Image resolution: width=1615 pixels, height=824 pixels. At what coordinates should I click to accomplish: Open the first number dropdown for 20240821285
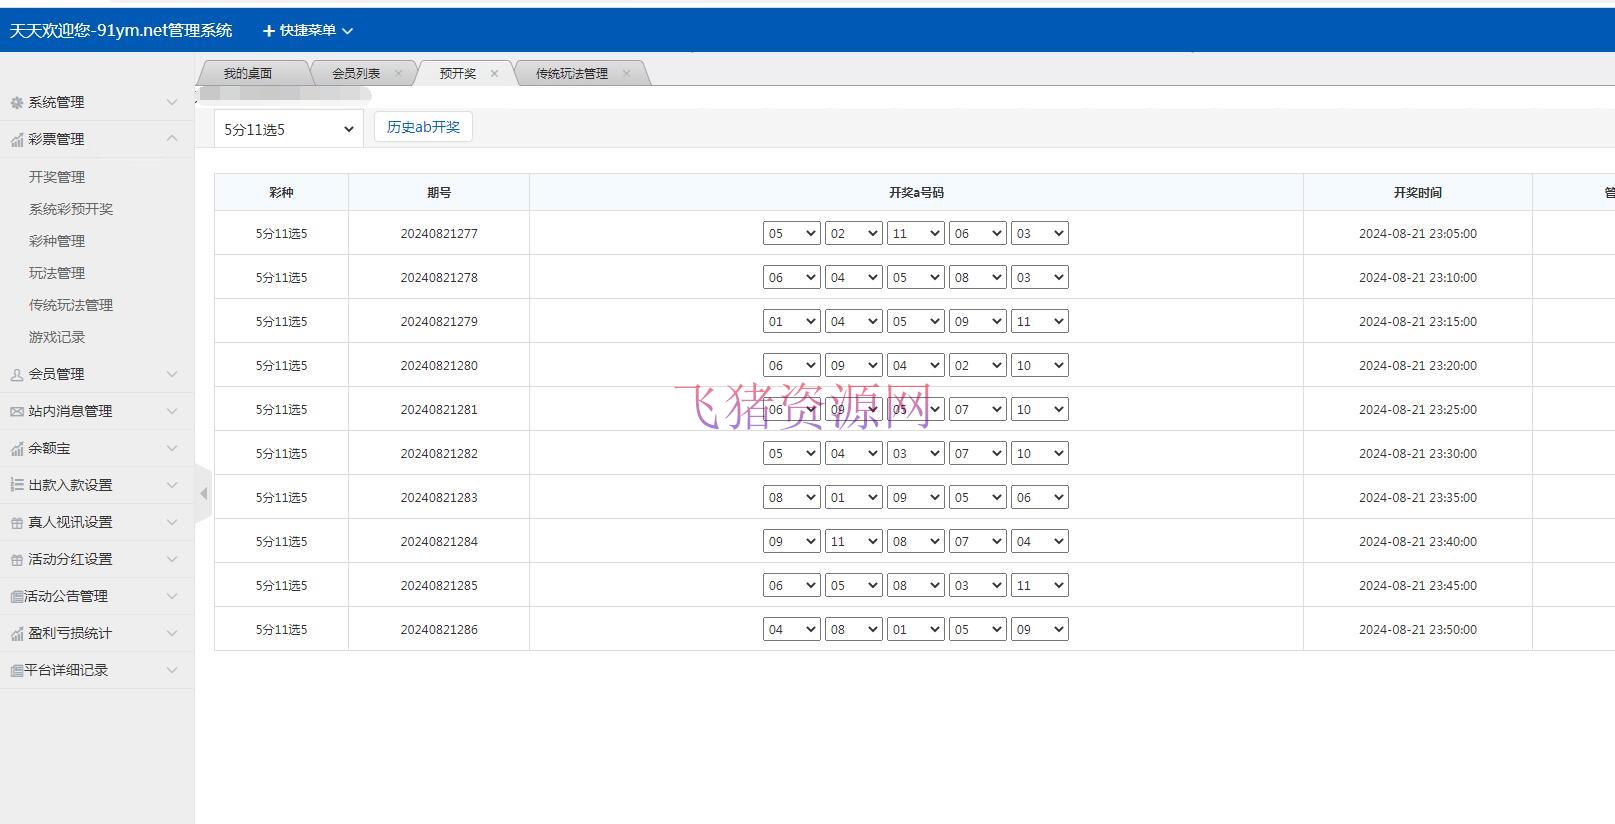point(791,585)
